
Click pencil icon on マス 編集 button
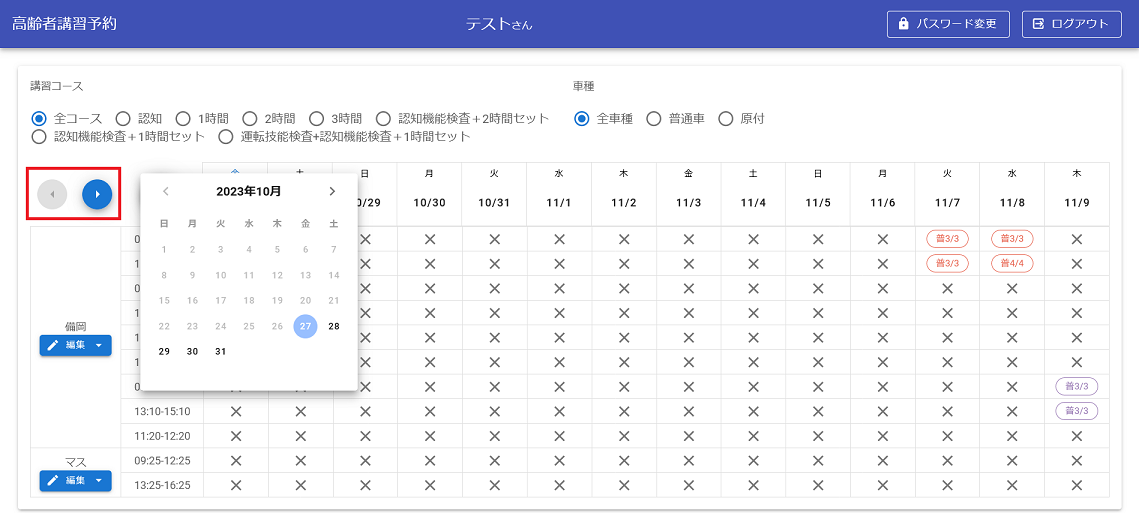tap(53, 481)
